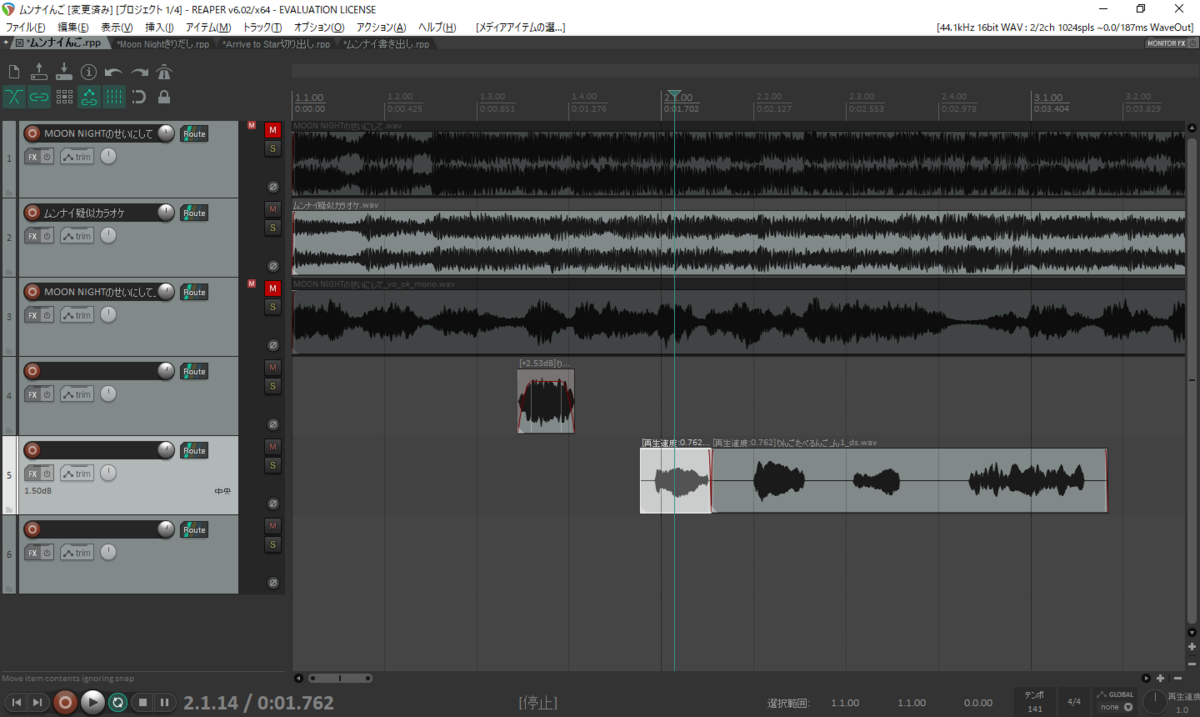Open the トラック(T) menu
This screenshot has width=1200, height=717.
click(263, 27)
